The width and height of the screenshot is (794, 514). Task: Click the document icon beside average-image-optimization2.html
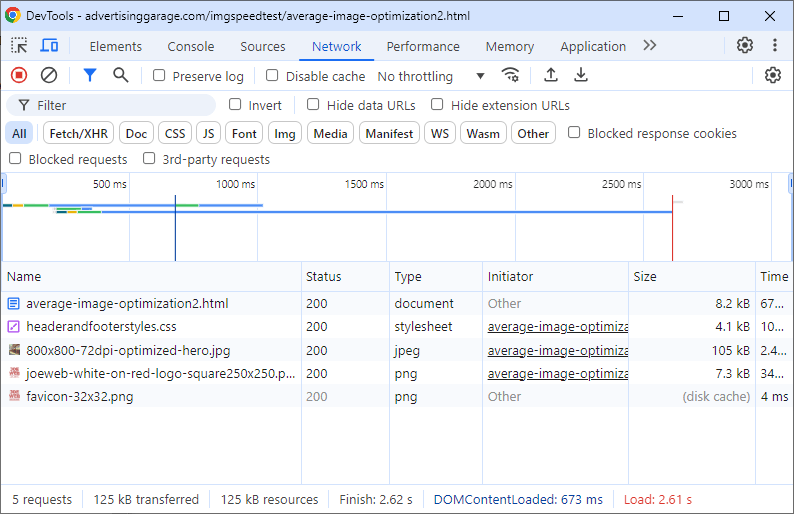[x=14, y=304]
